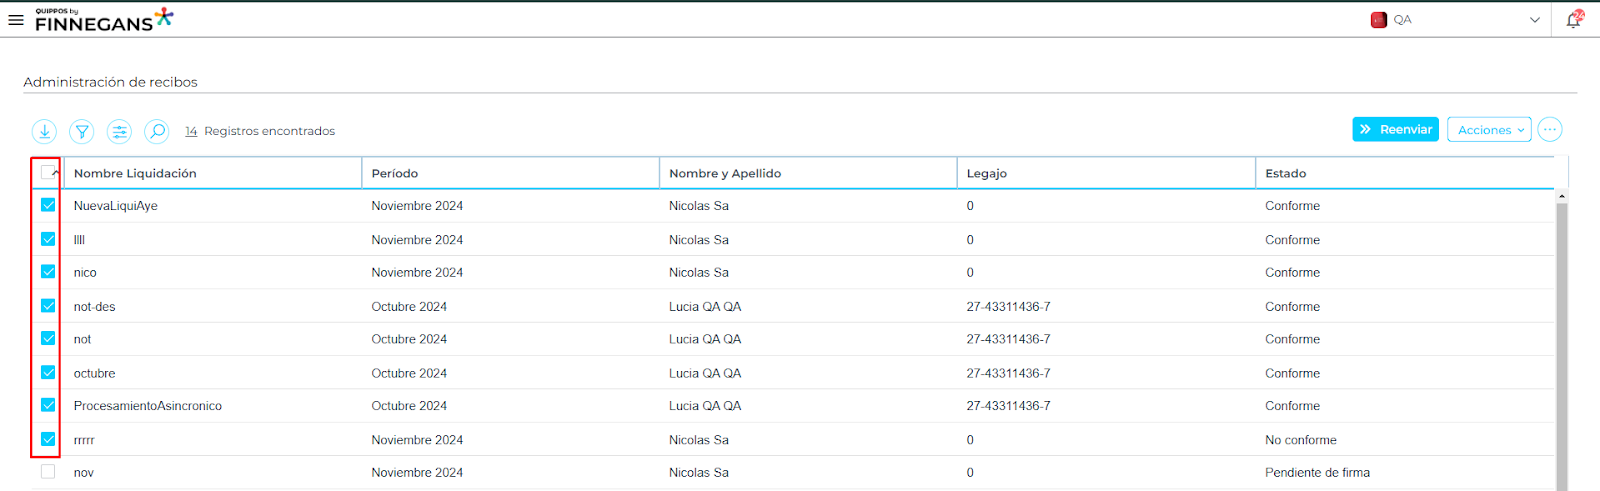The image size is (1600, 491).
Task: Click the 14 records count link
Action: coord(191,131)
